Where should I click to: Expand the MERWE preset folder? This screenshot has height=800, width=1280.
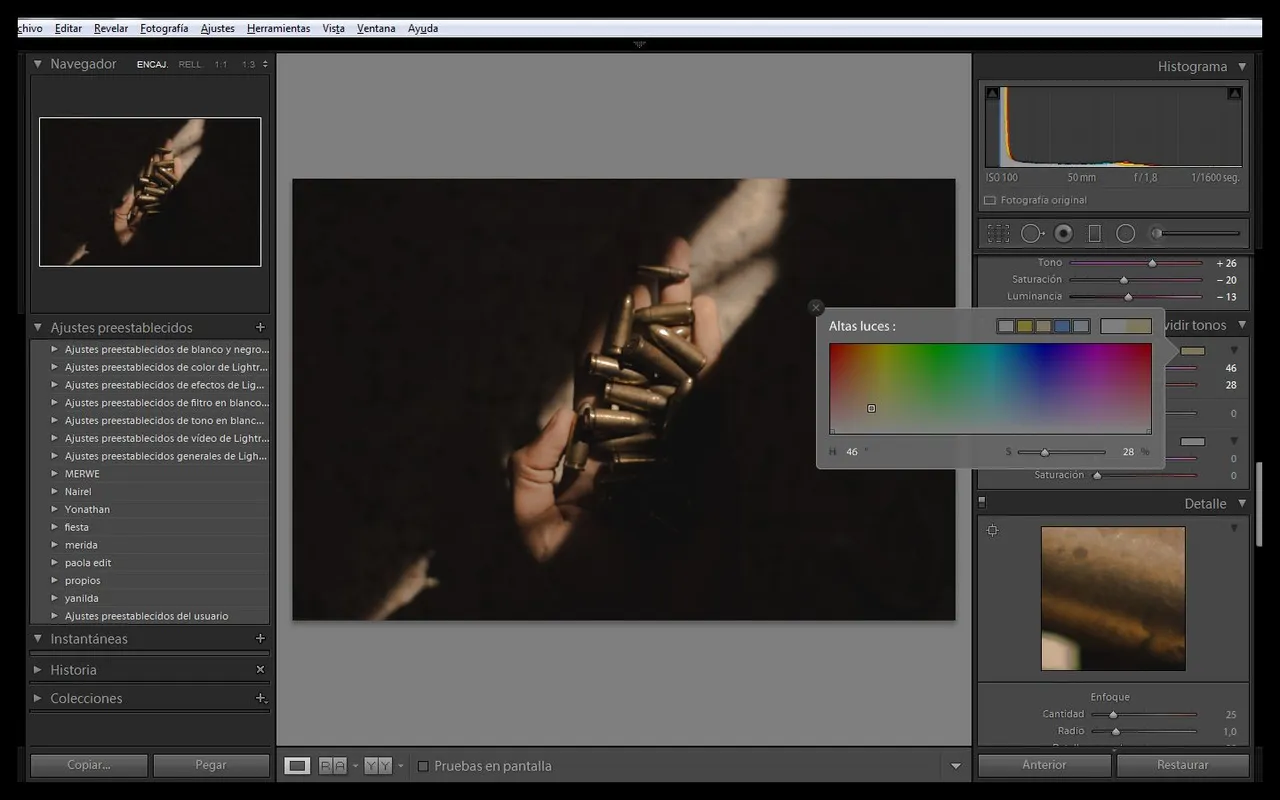tap(55, 474)
